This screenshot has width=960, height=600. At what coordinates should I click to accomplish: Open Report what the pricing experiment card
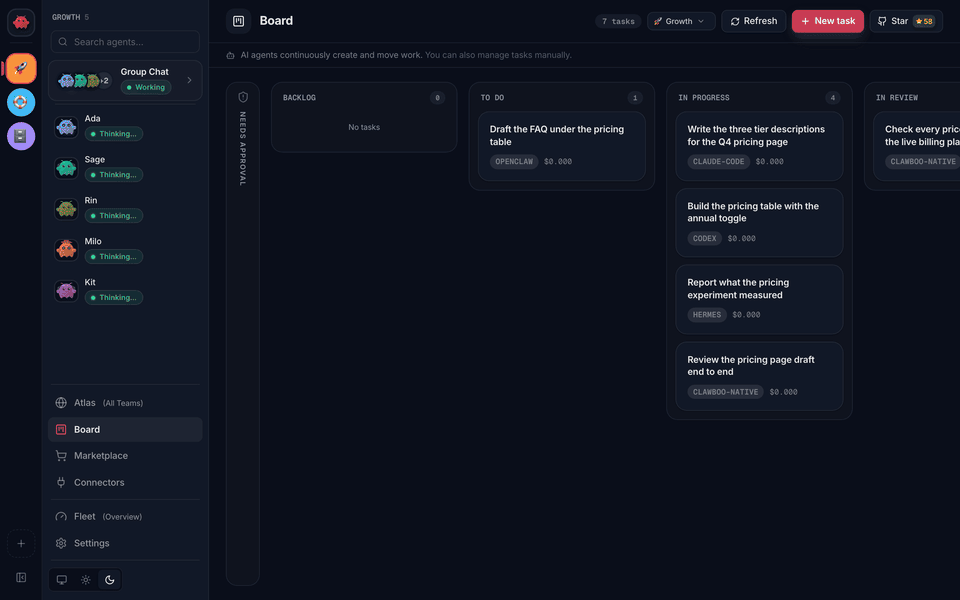click(759, 299)
